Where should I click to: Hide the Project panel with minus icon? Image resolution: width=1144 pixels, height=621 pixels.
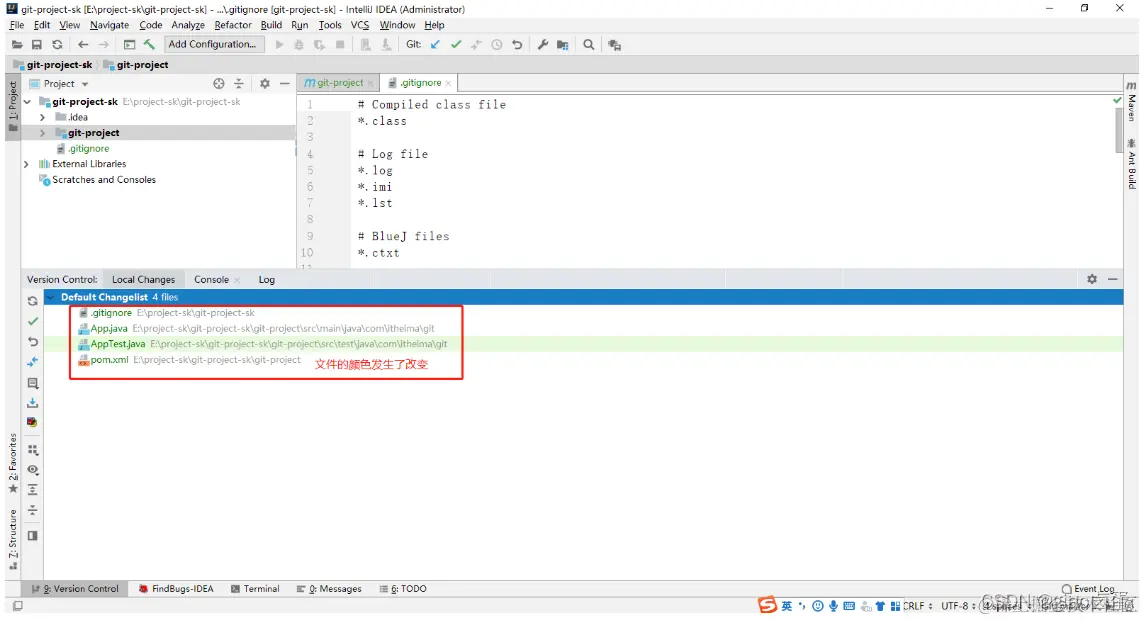point(285,84)
